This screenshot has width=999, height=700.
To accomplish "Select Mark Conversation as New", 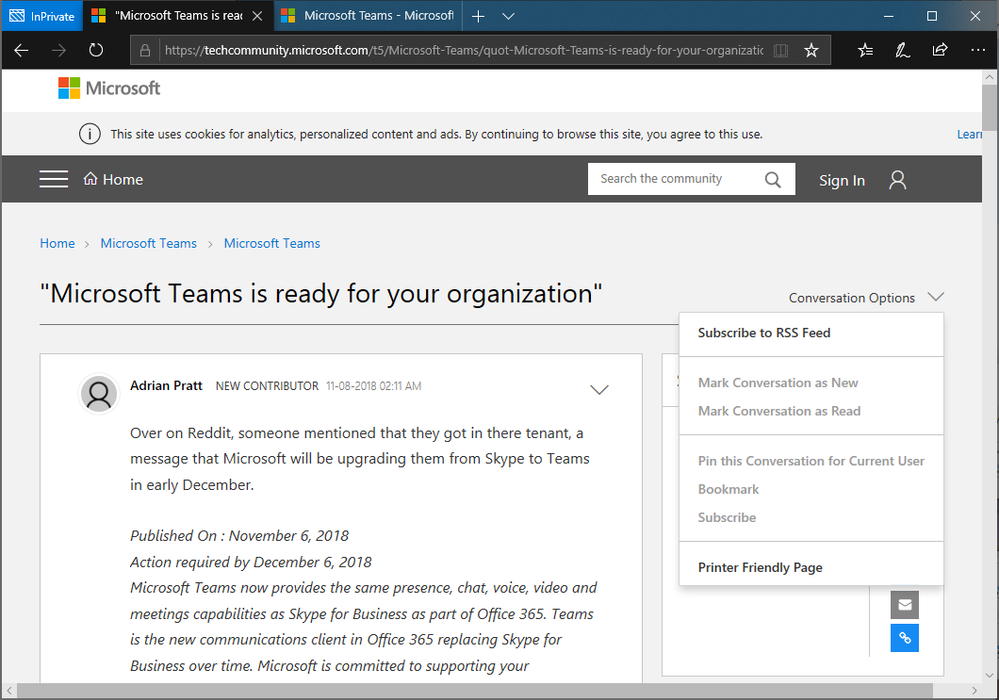I will 778,383.
